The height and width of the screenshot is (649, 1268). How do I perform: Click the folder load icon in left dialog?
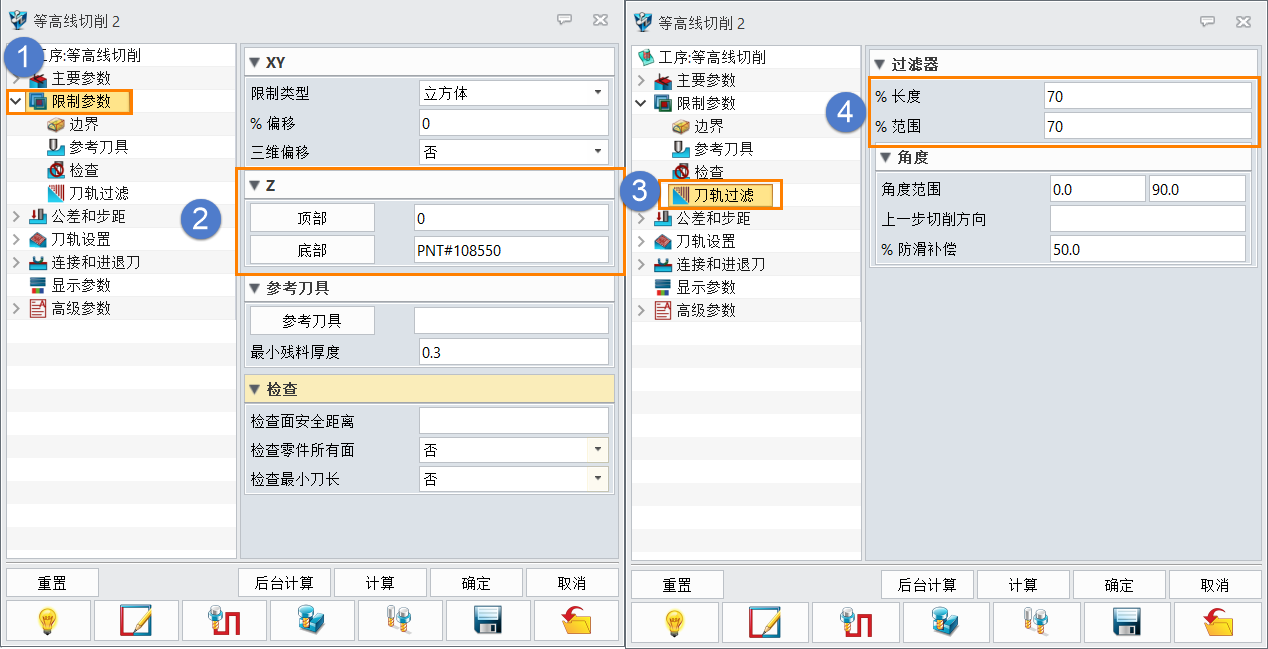pos(576,621)
